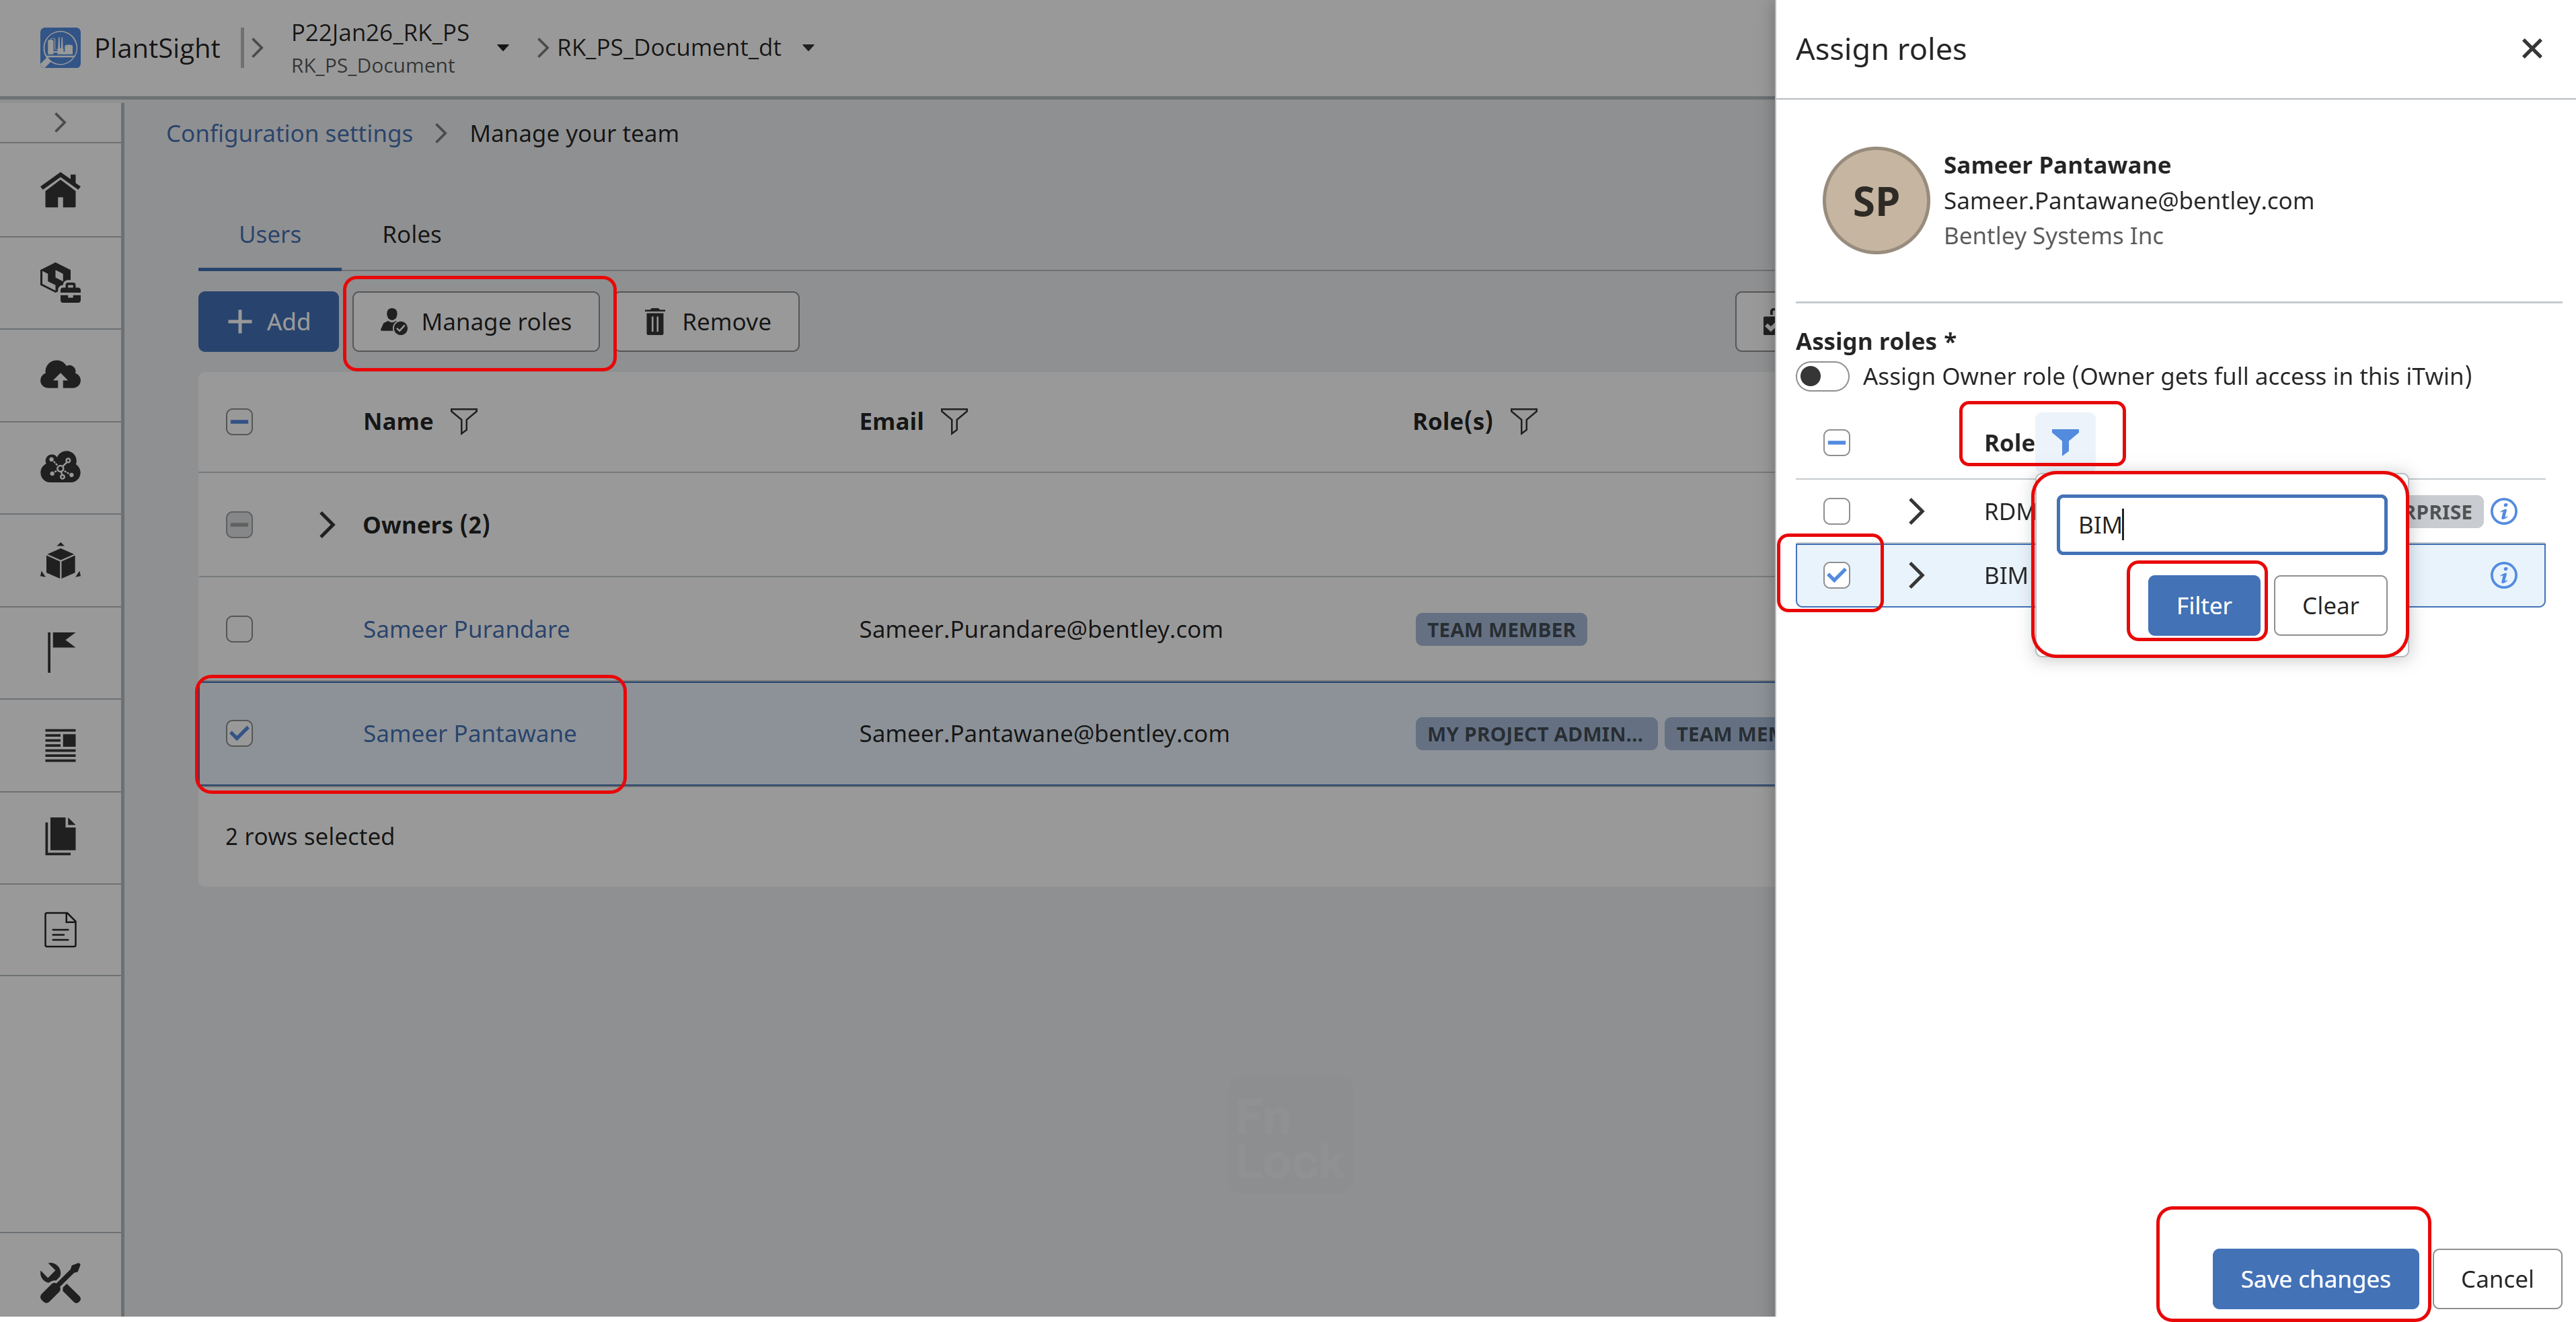Viewport: 2576px width, 1322px height.
Task: Click the Email column filter icon
Action: point(954,421)
